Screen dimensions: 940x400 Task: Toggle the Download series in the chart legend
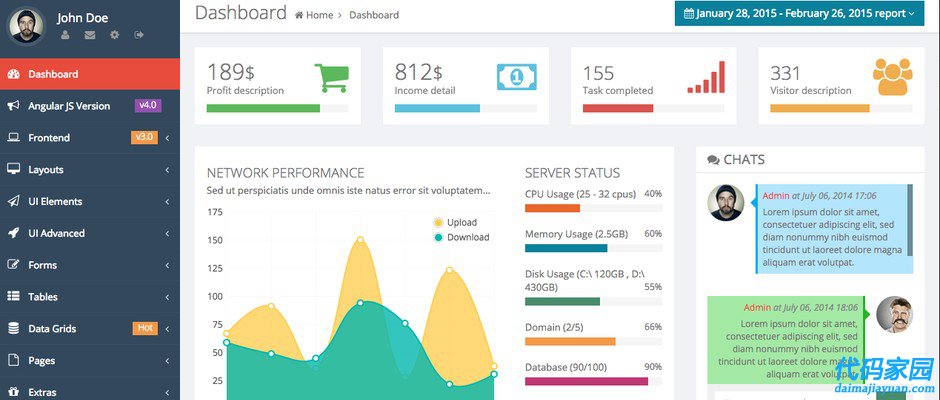coord(461,237)
